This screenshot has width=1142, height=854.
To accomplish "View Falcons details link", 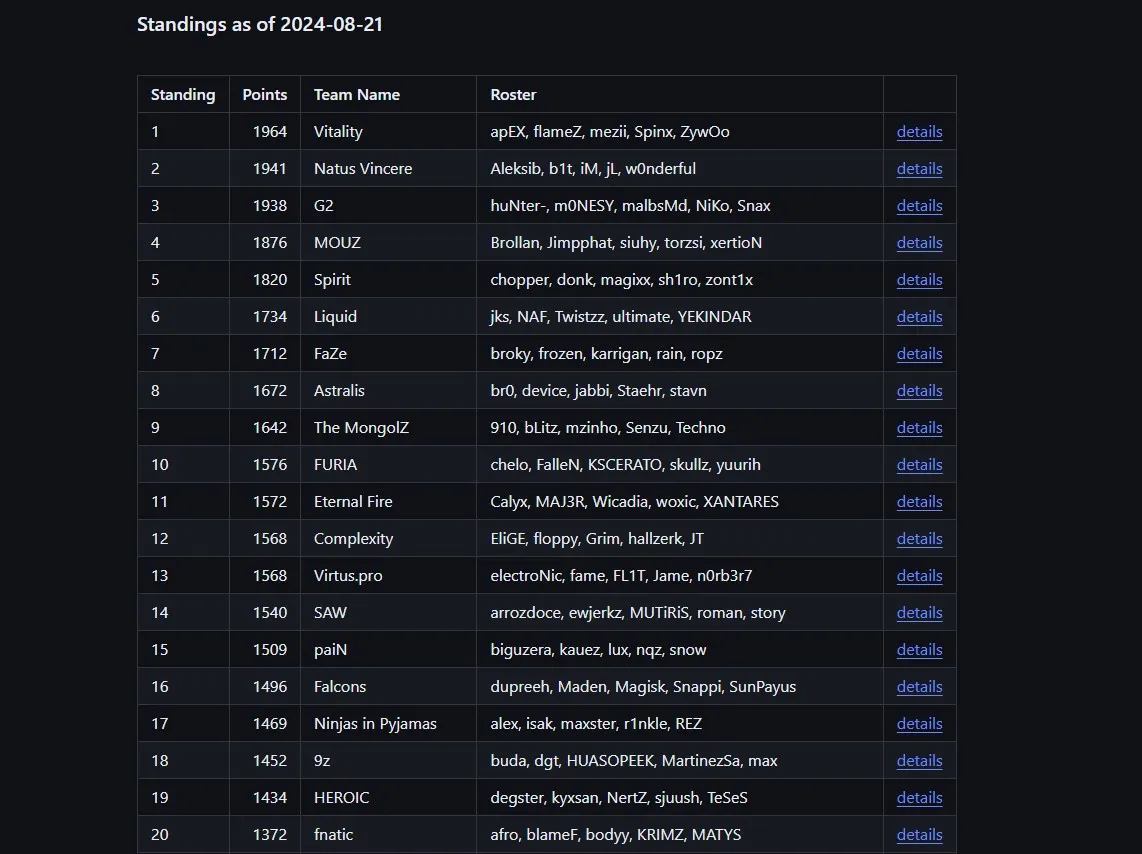I will tap(919, 687).
